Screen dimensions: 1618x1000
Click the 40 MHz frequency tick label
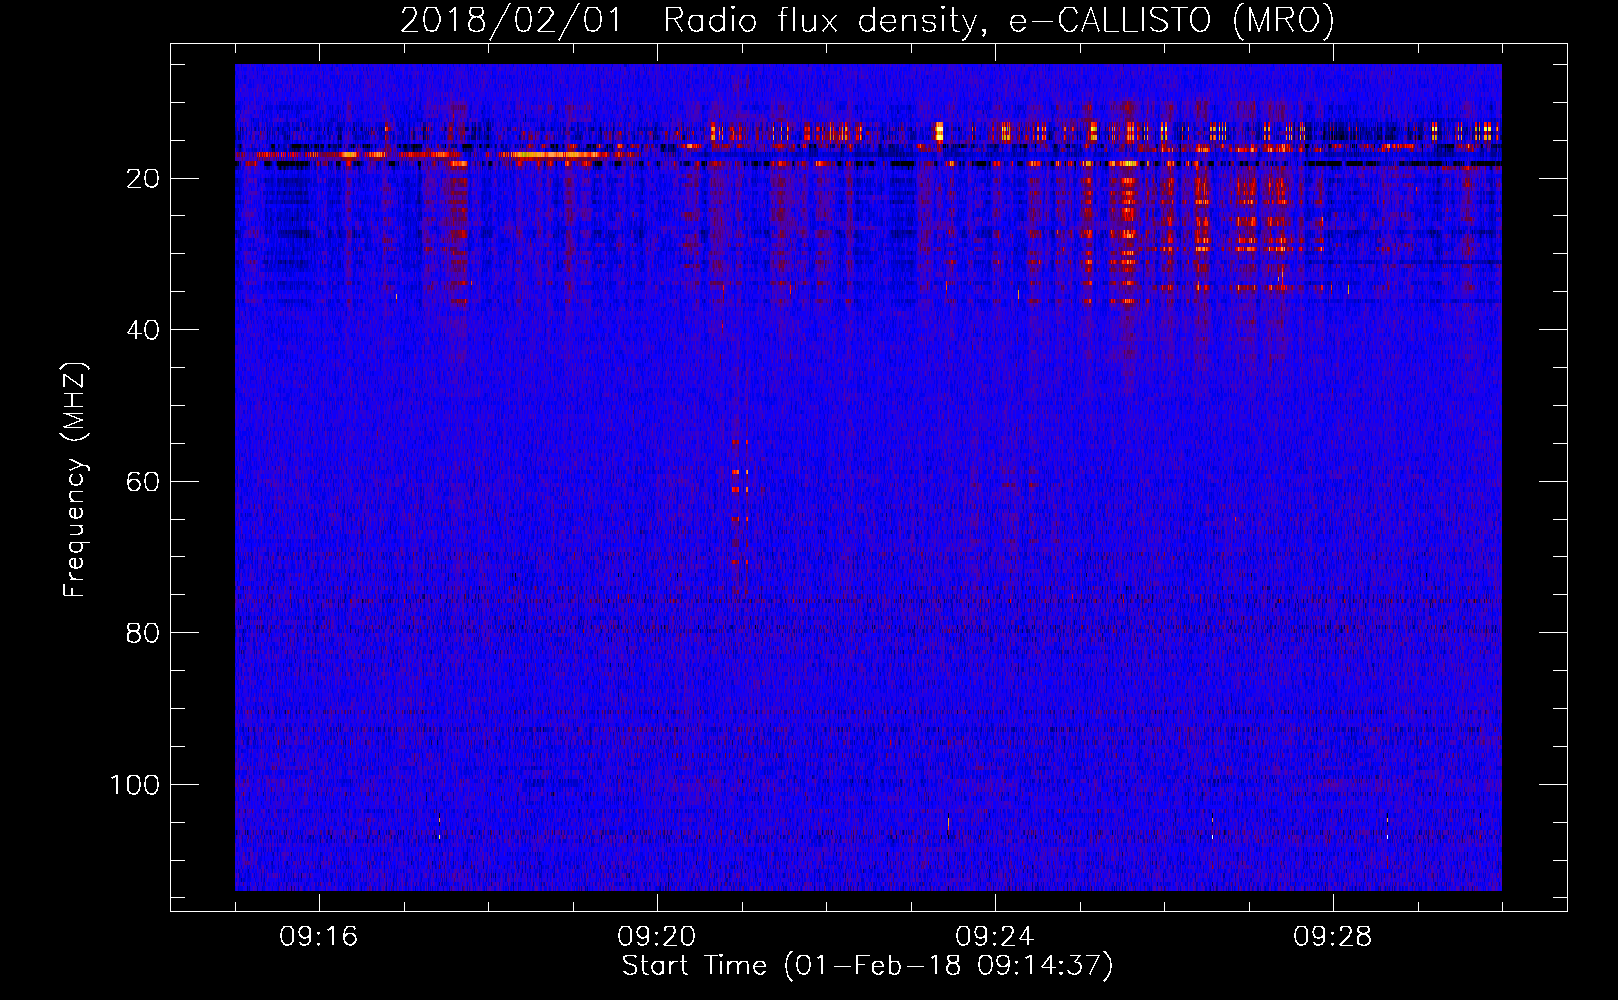click(143, 330)
